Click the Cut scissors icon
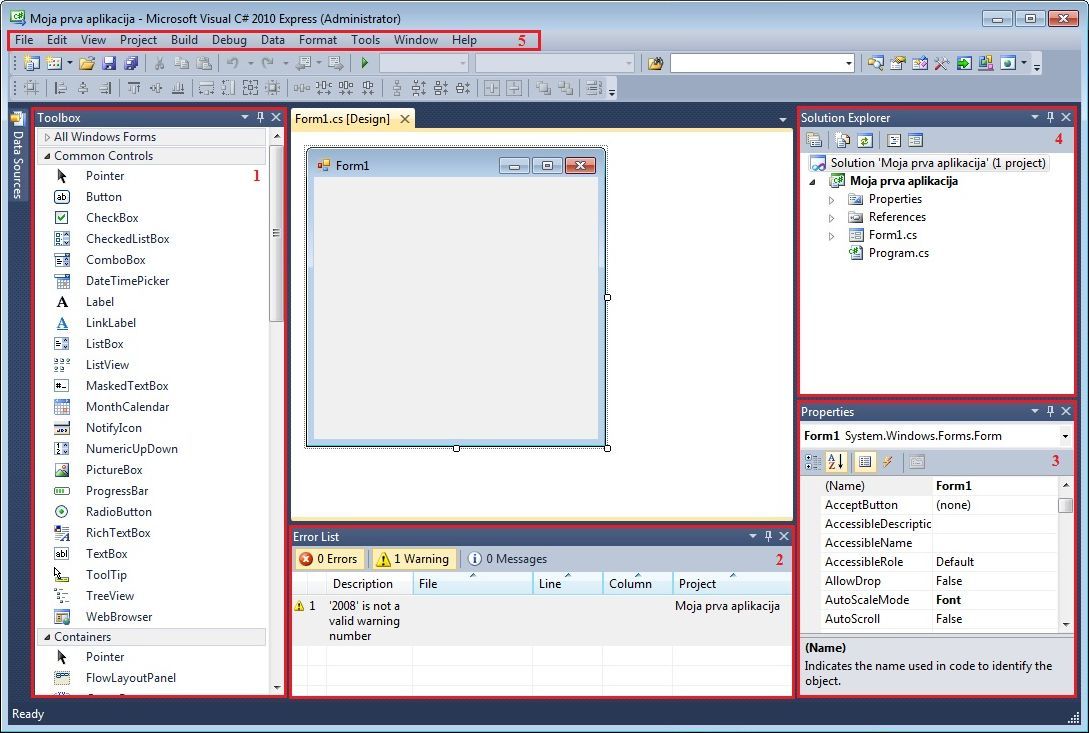Screen dimensions: 1089x733 point(159,63)
